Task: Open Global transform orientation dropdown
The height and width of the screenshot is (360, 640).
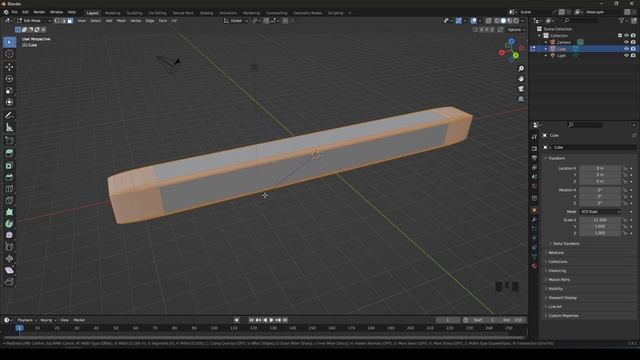Action: [x=236, y=20]
